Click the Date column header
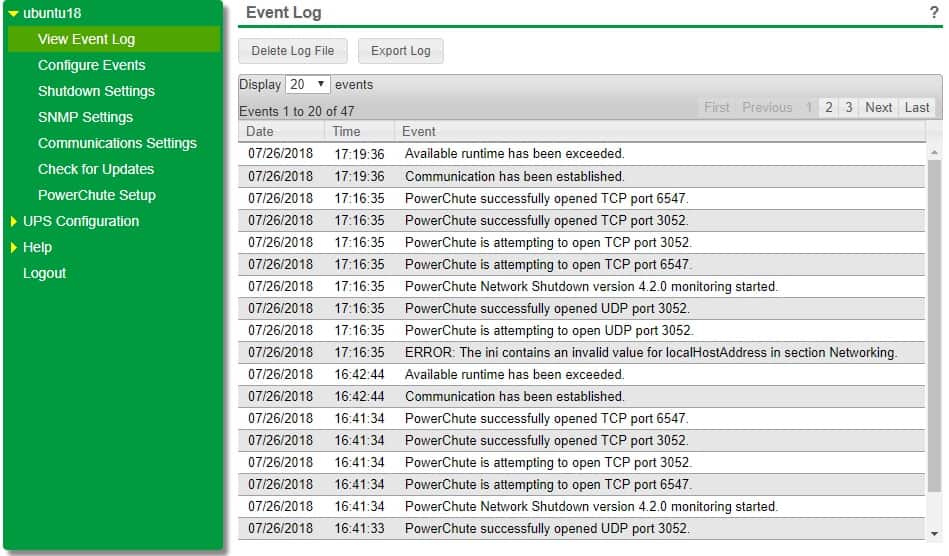949x556 pixels. click(281, 131)
